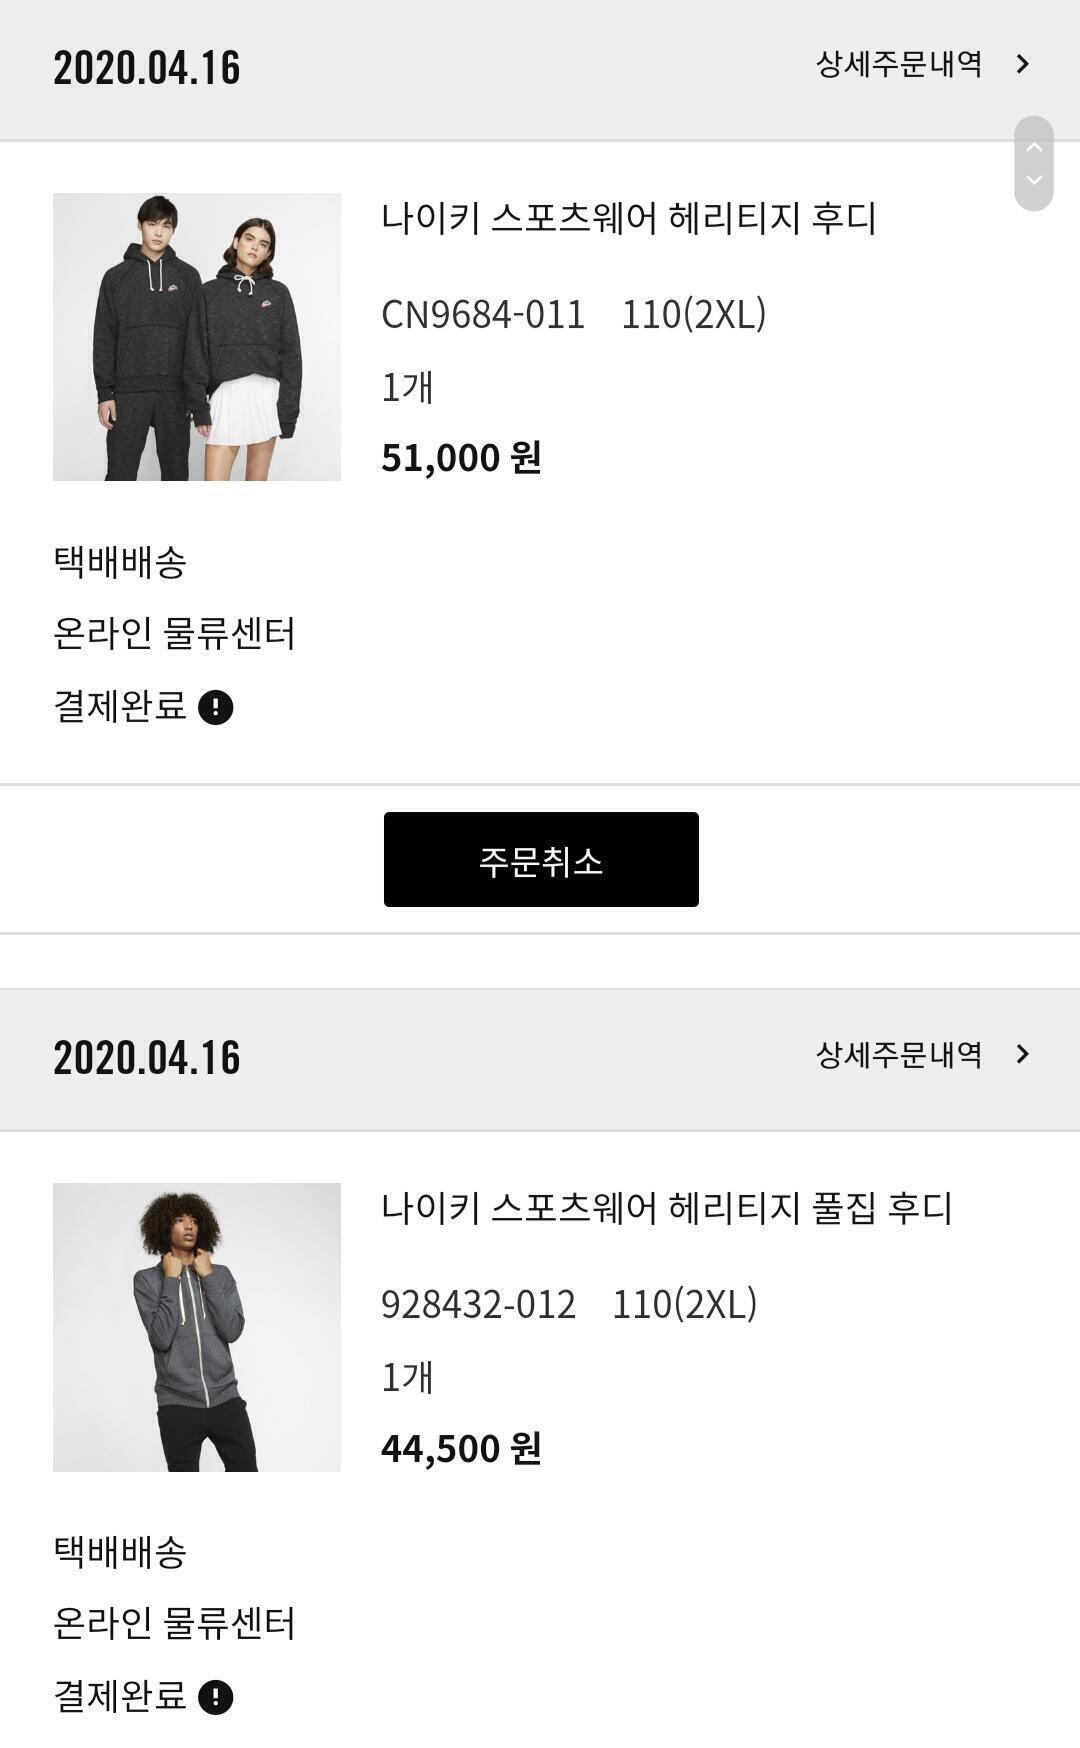The width and height of the screenshot is (1080, 1748).
Task: Tap the 주문취소 button
Action: (x=541, y=860)
